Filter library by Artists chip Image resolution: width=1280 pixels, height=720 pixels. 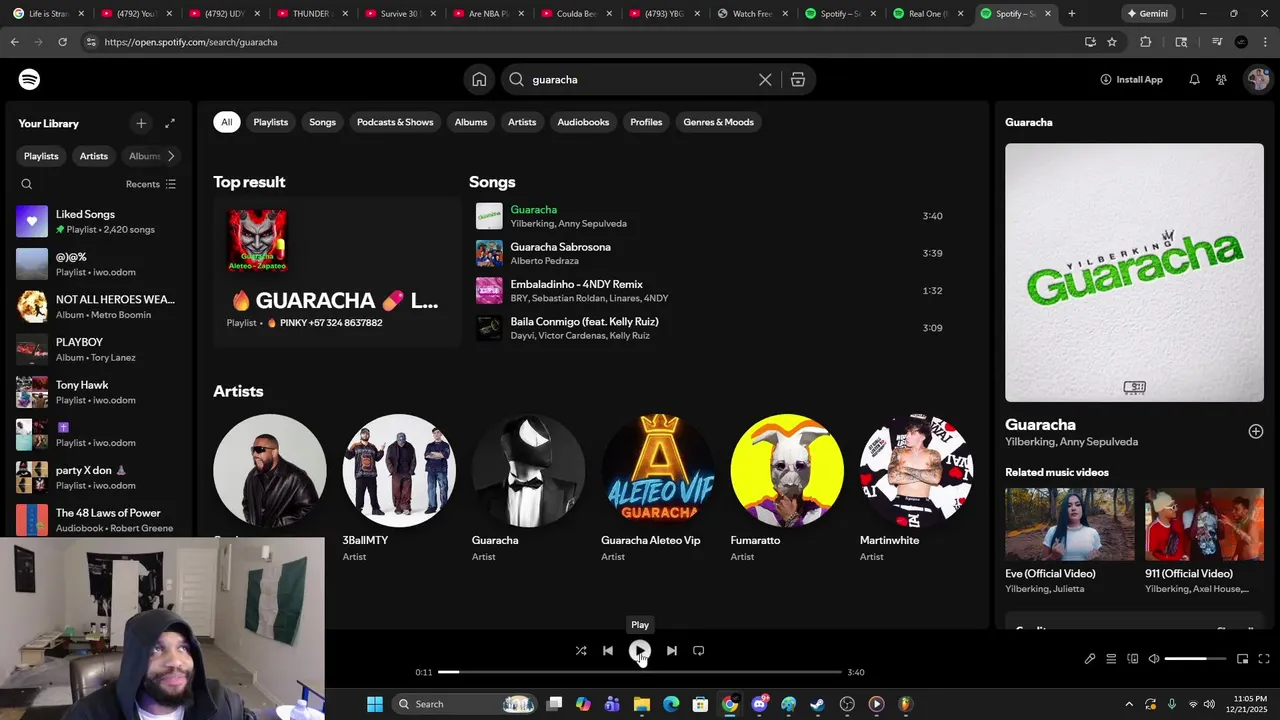point(94,156)
